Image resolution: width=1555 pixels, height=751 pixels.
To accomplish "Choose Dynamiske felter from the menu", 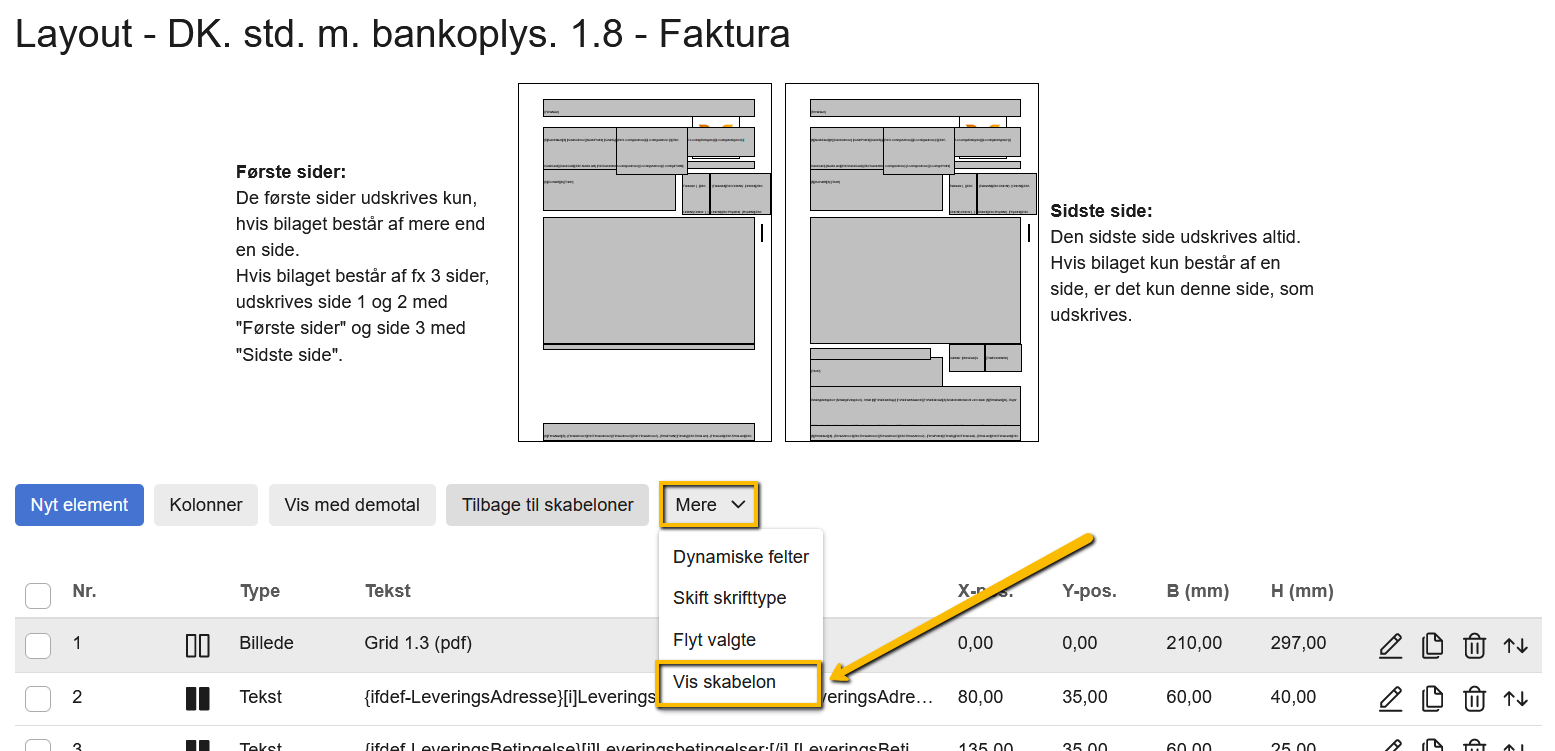I will pos(740,557).
